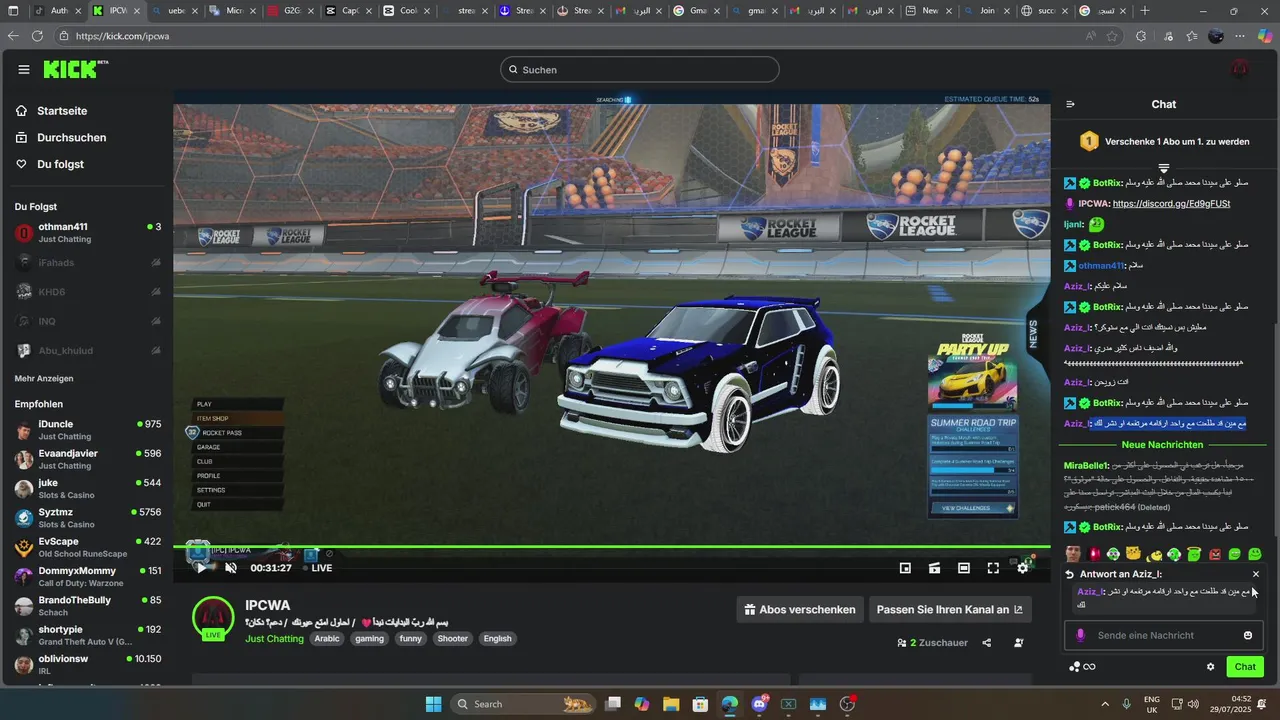Refresh the browser page
This screenshot has width=1280, height=720.
[x=37, y=35]
